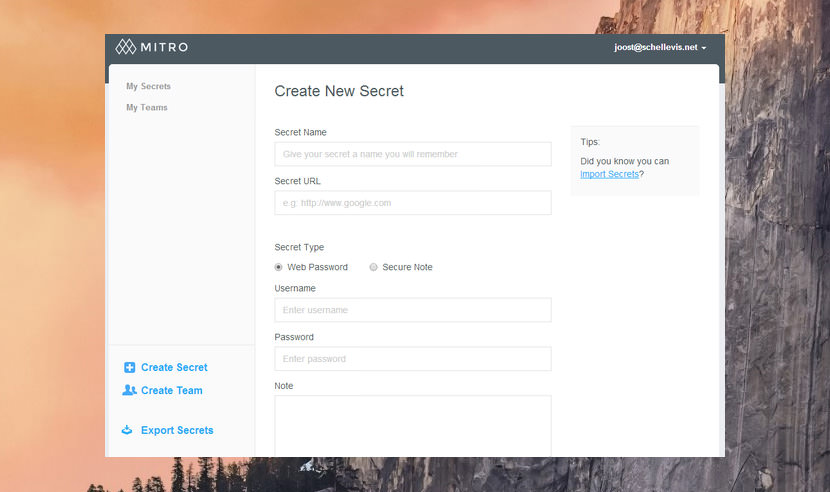
Task: Click the Create Team link
Action: click(172, 390)
